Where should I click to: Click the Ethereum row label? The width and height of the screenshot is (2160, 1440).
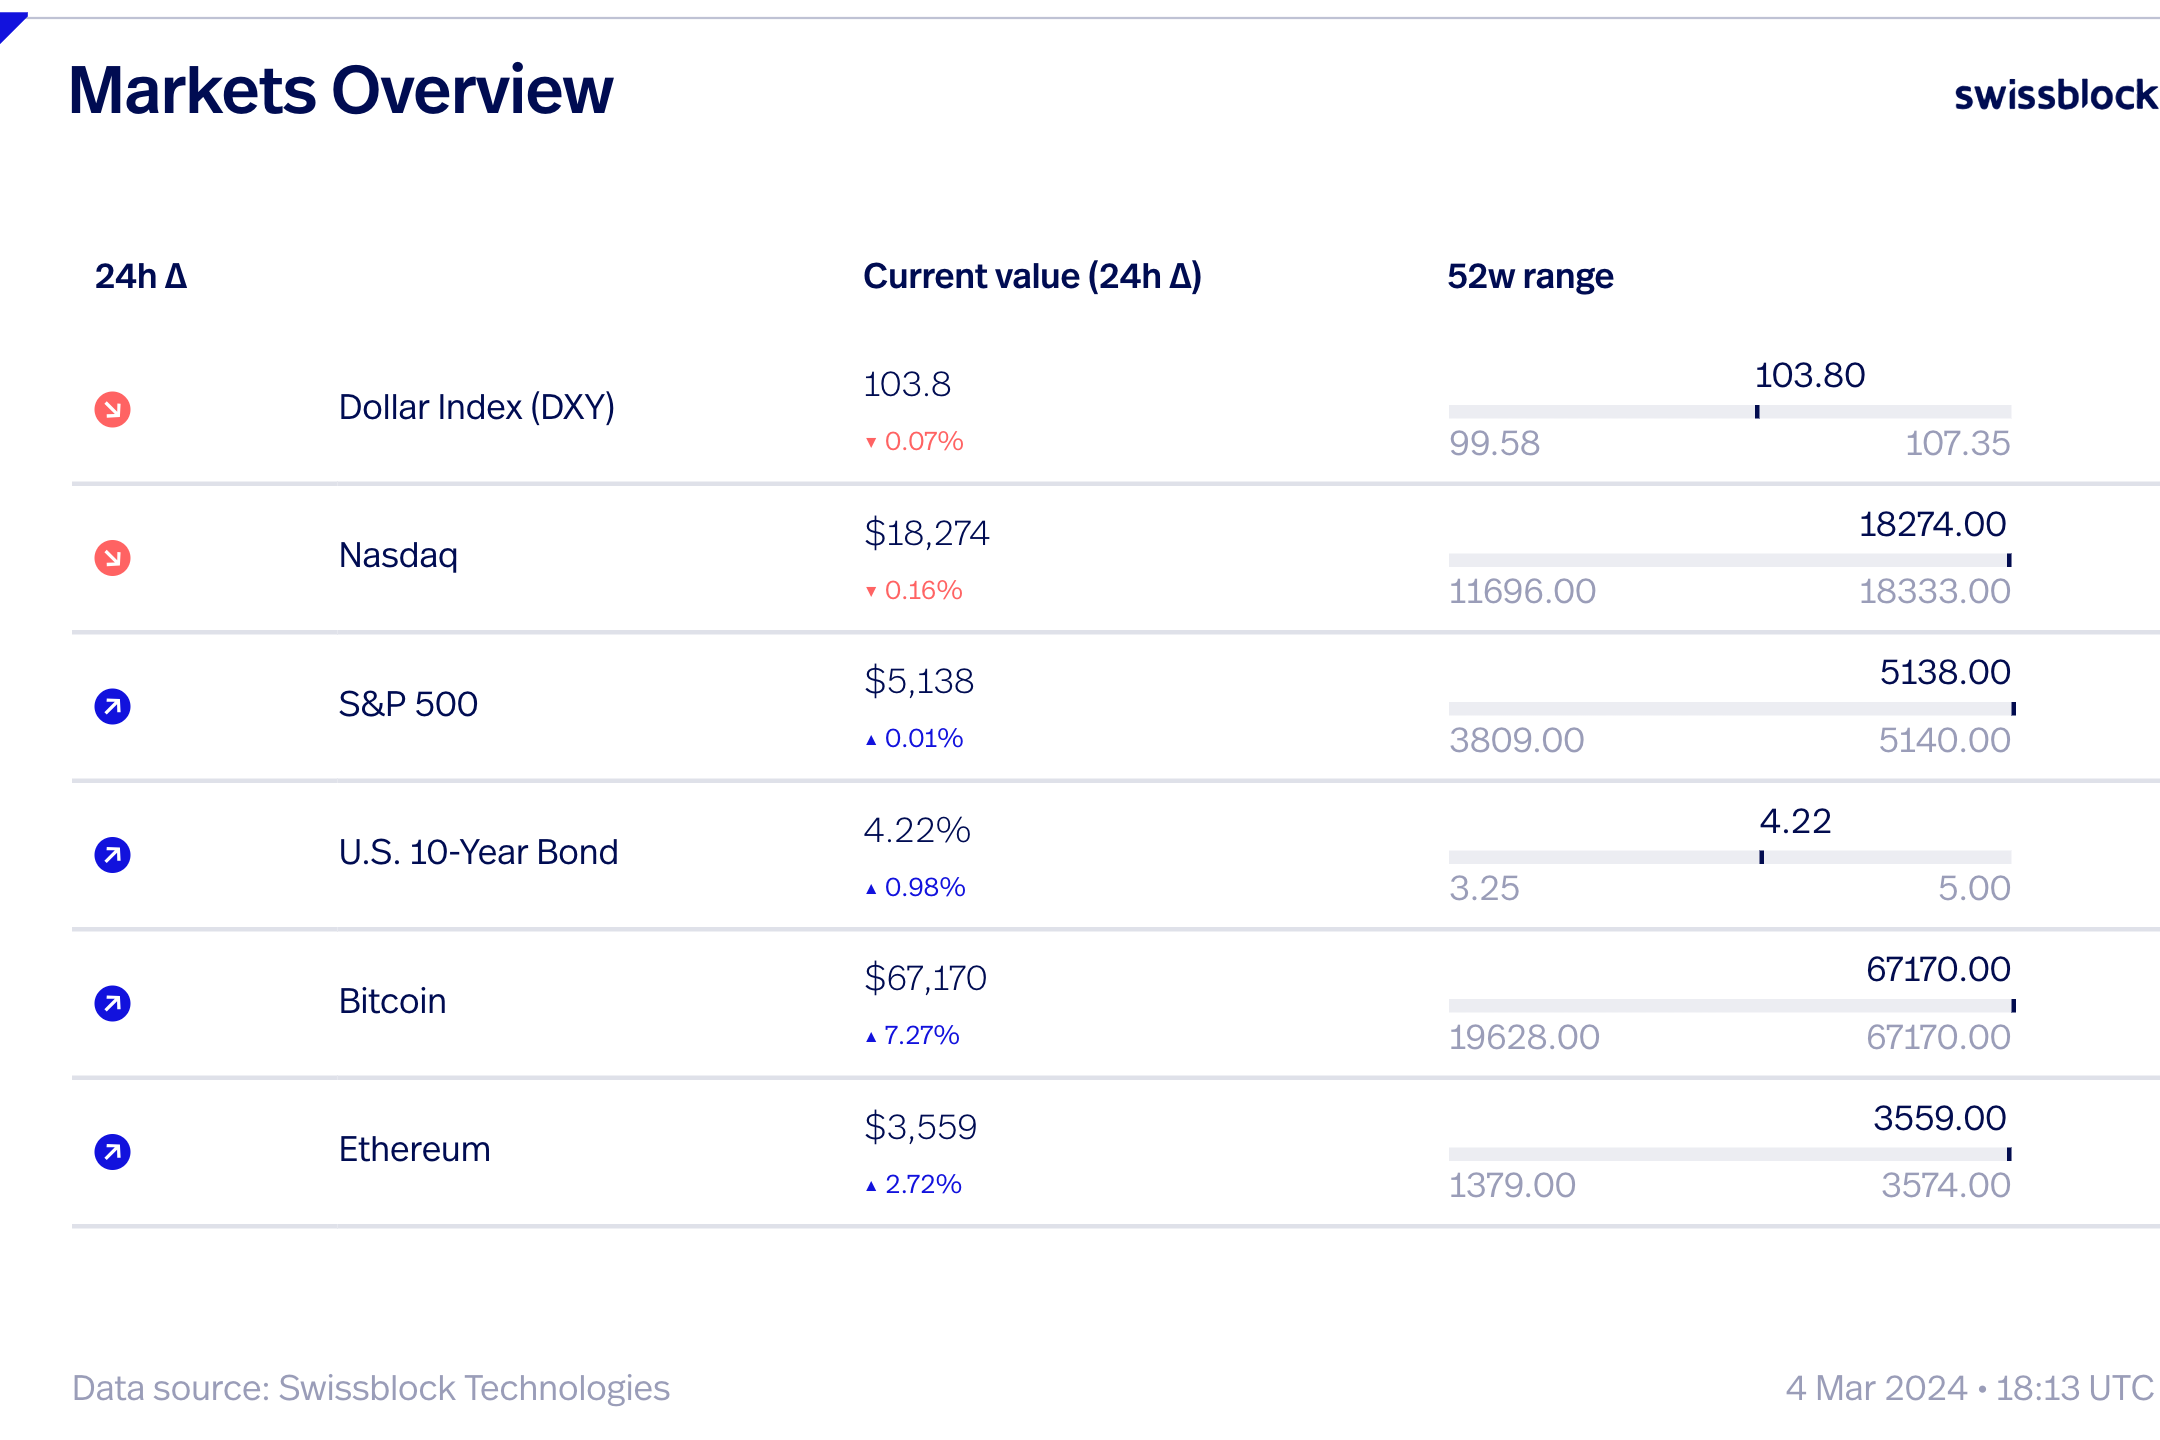point(414,1149)
